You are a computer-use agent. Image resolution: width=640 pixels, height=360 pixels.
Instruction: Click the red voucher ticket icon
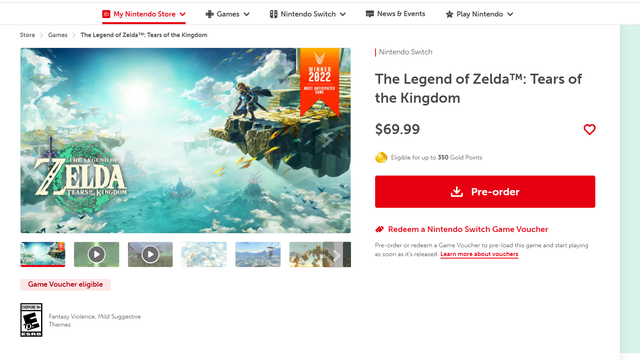pos(380,229)
